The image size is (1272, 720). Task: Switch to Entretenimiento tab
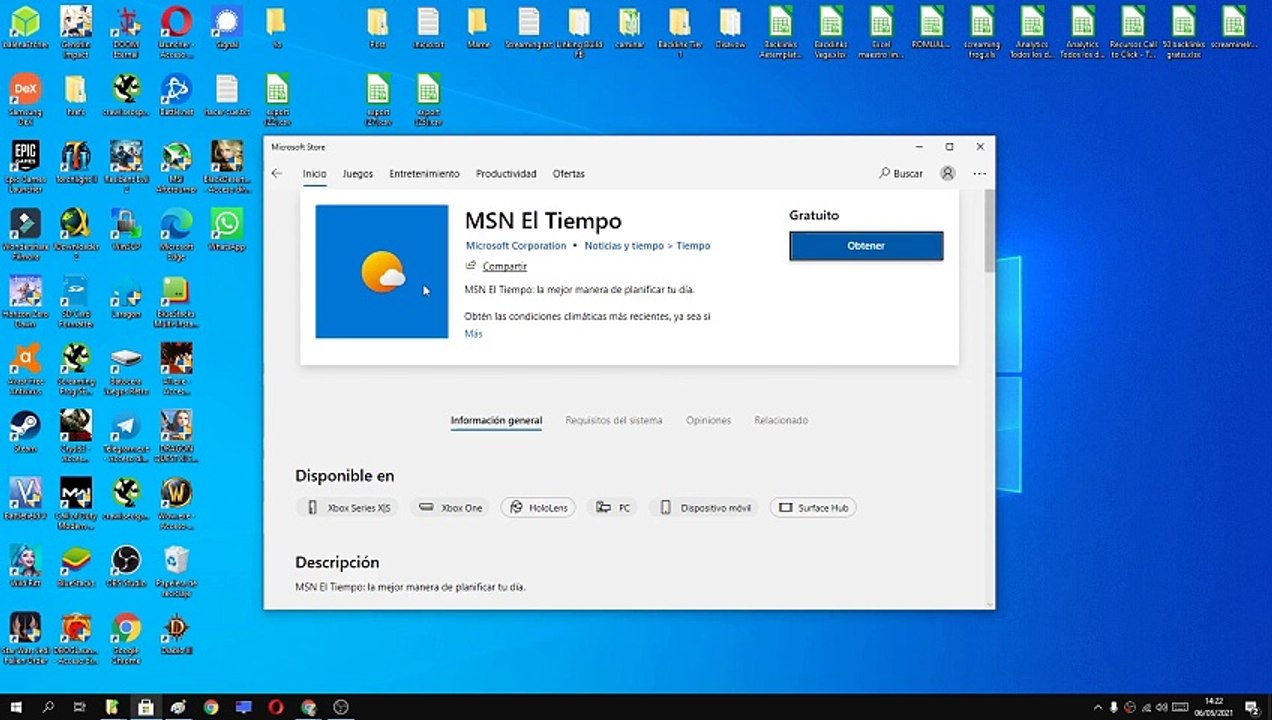click(x=424, y=174)
